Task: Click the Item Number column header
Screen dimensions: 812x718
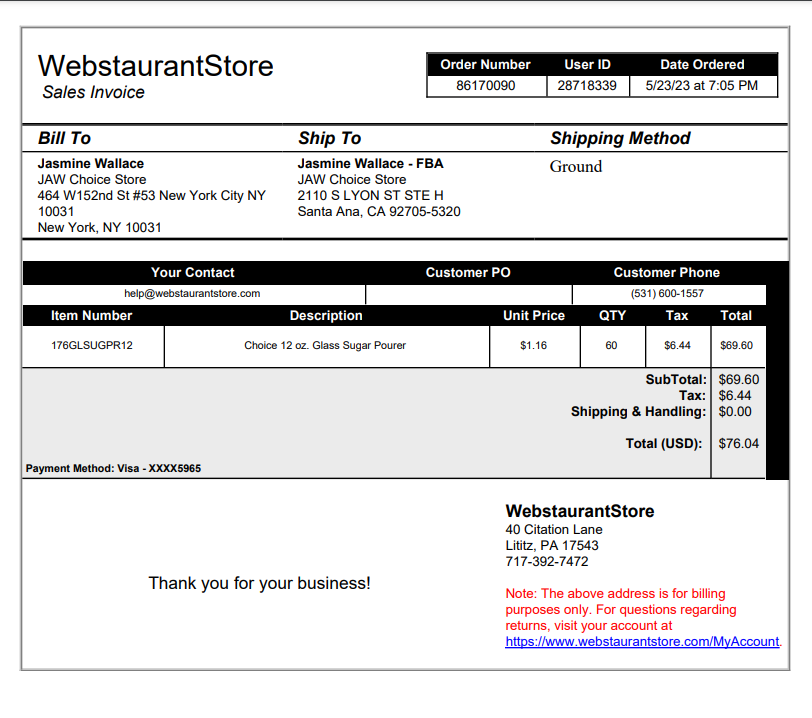Action: (91, 315)
